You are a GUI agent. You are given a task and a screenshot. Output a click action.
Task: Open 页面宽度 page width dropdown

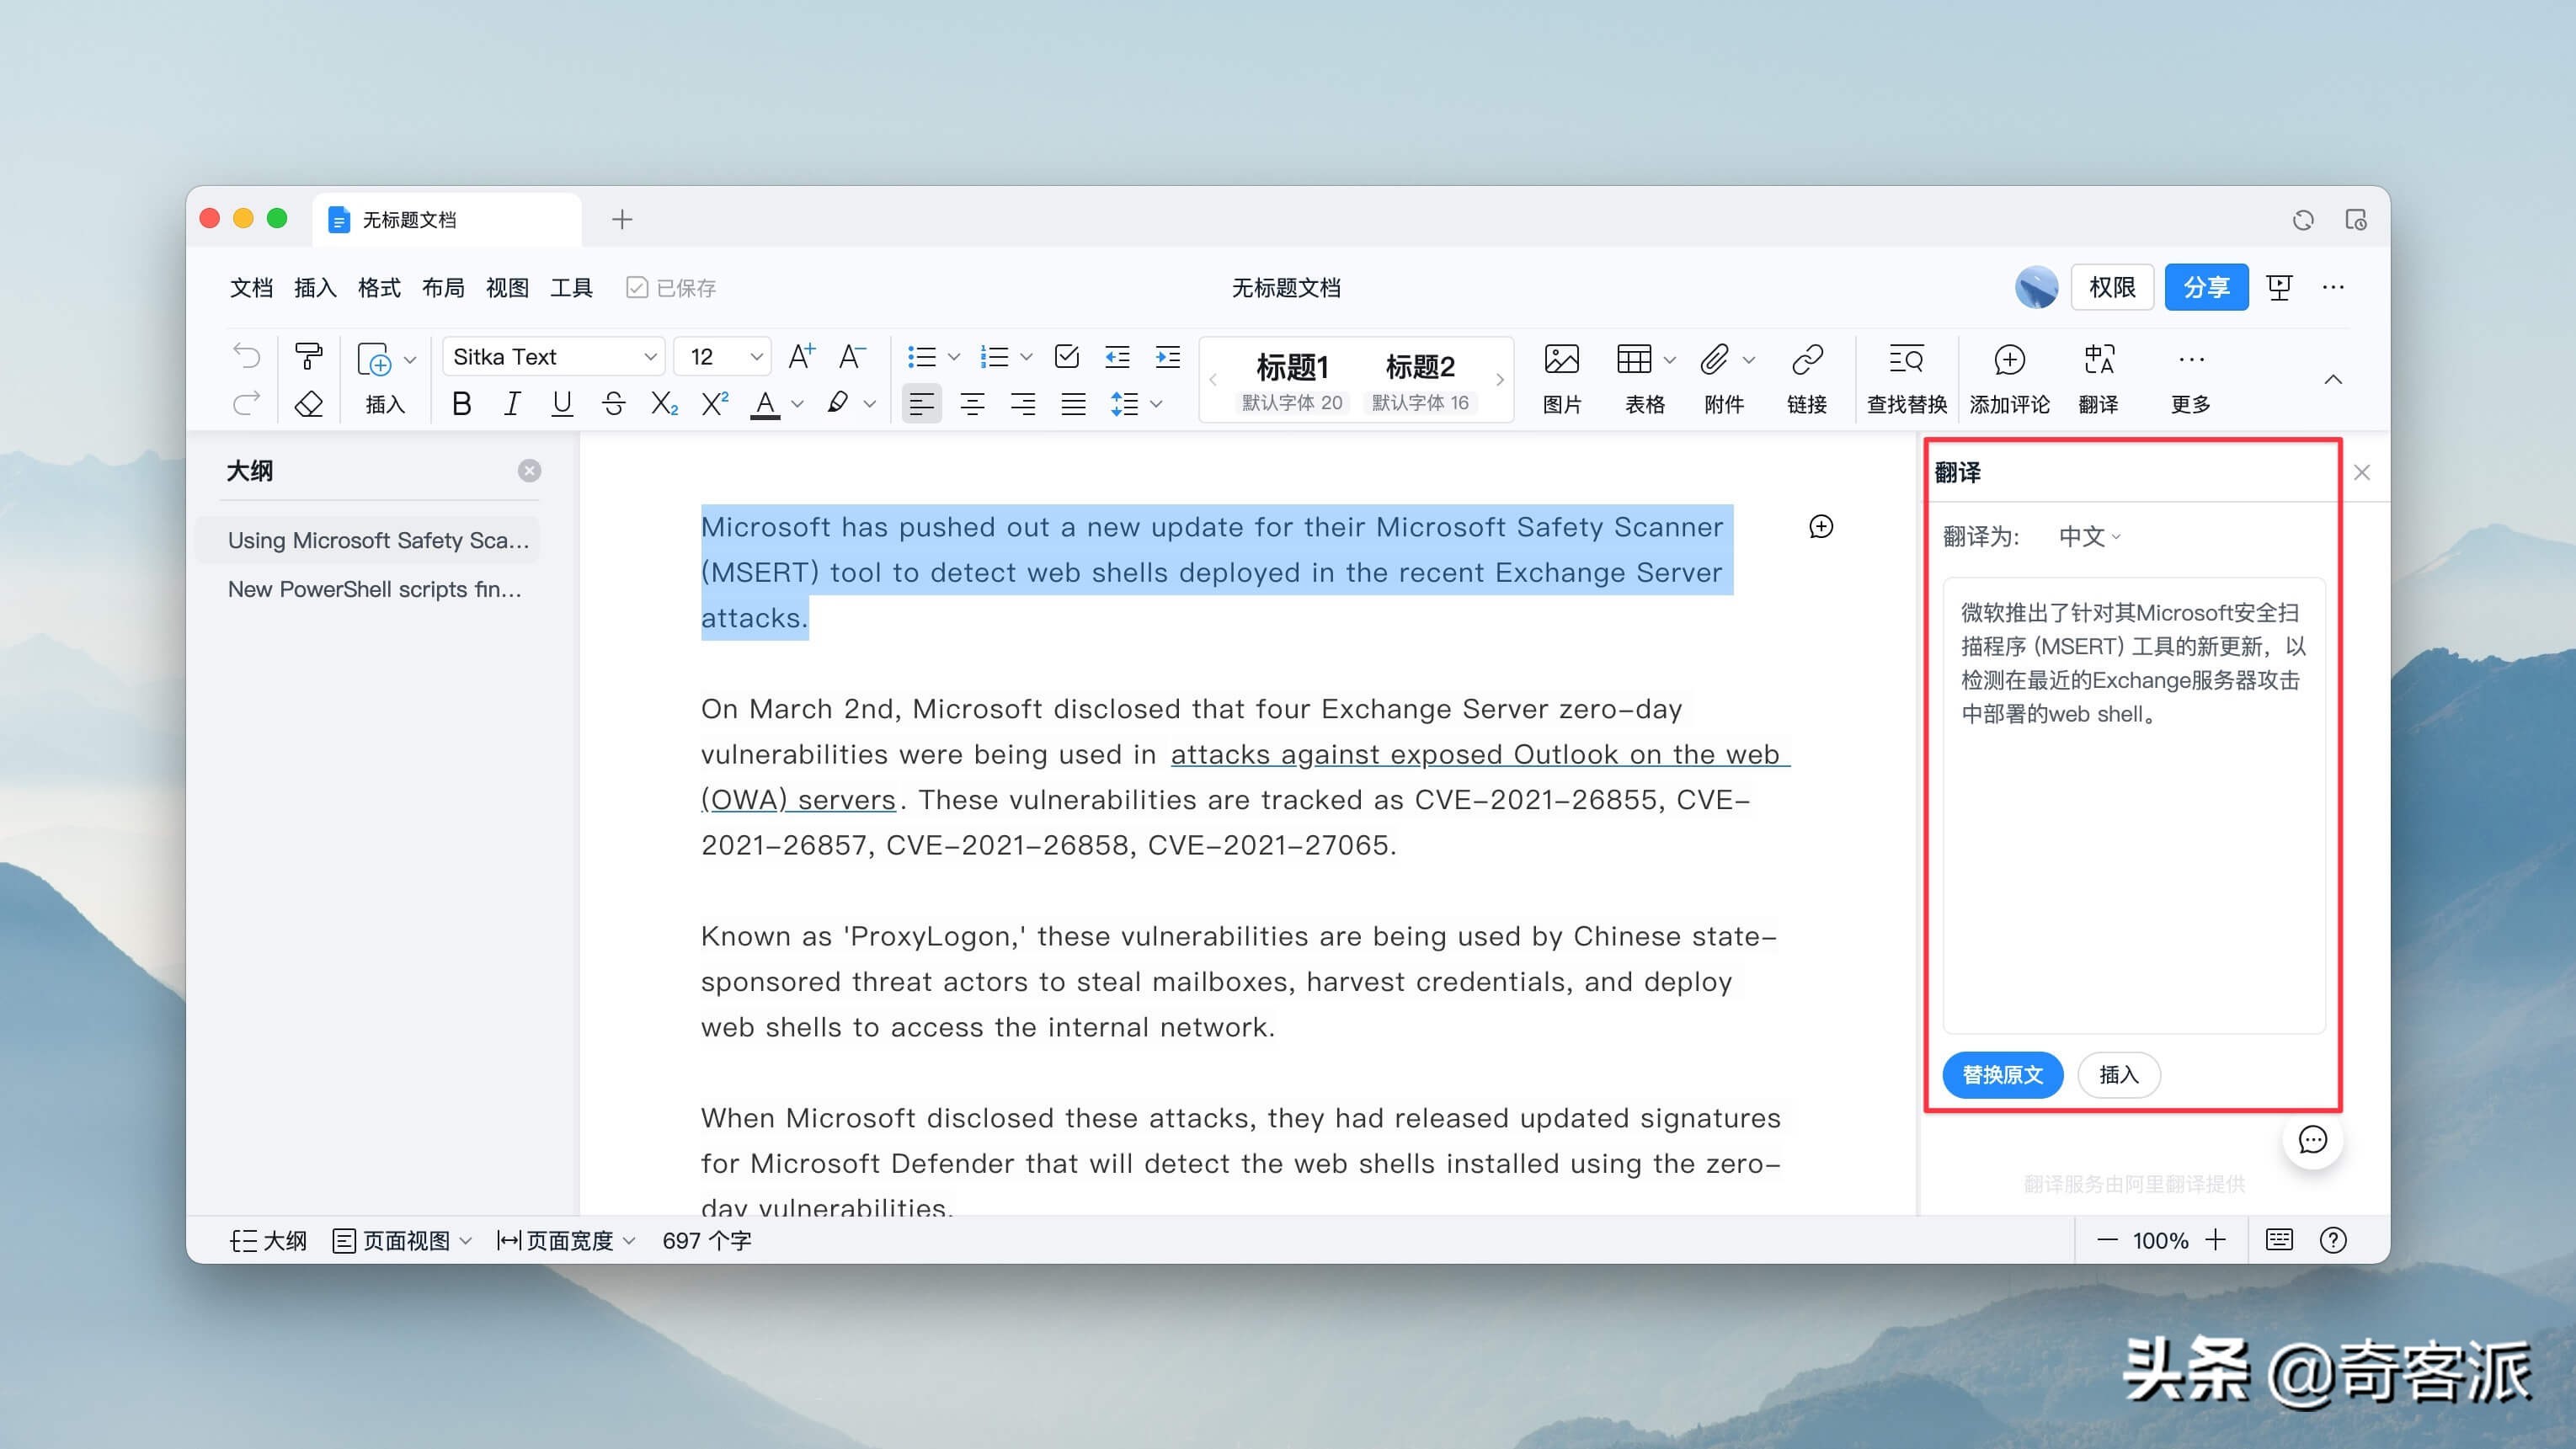click(566, 1240)
